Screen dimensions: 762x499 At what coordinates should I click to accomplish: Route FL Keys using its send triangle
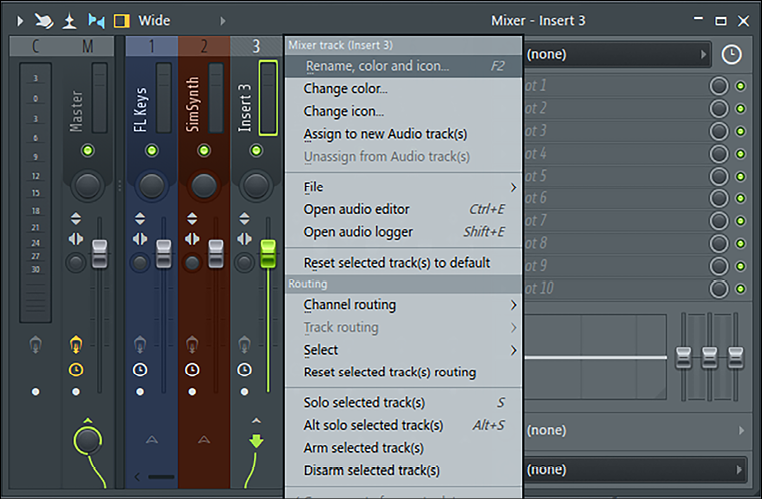tap(152, 440)
